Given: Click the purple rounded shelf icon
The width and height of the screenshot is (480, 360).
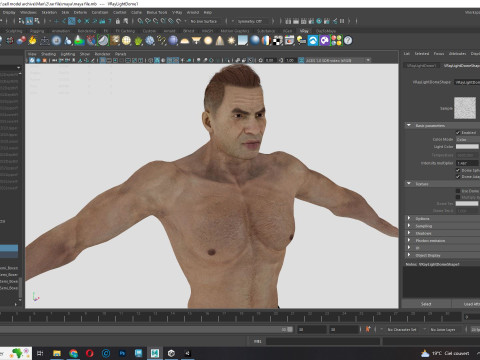Looking at the screenshot, I should [x=325, y=41].
